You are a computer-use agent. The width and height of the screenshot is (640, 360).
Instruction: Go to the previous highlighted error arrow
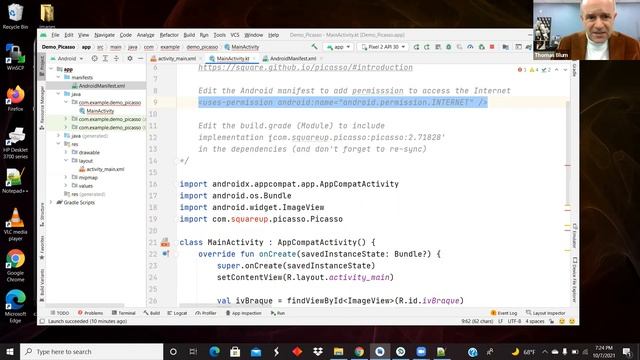pyautogui.click(x=556, y=70)
